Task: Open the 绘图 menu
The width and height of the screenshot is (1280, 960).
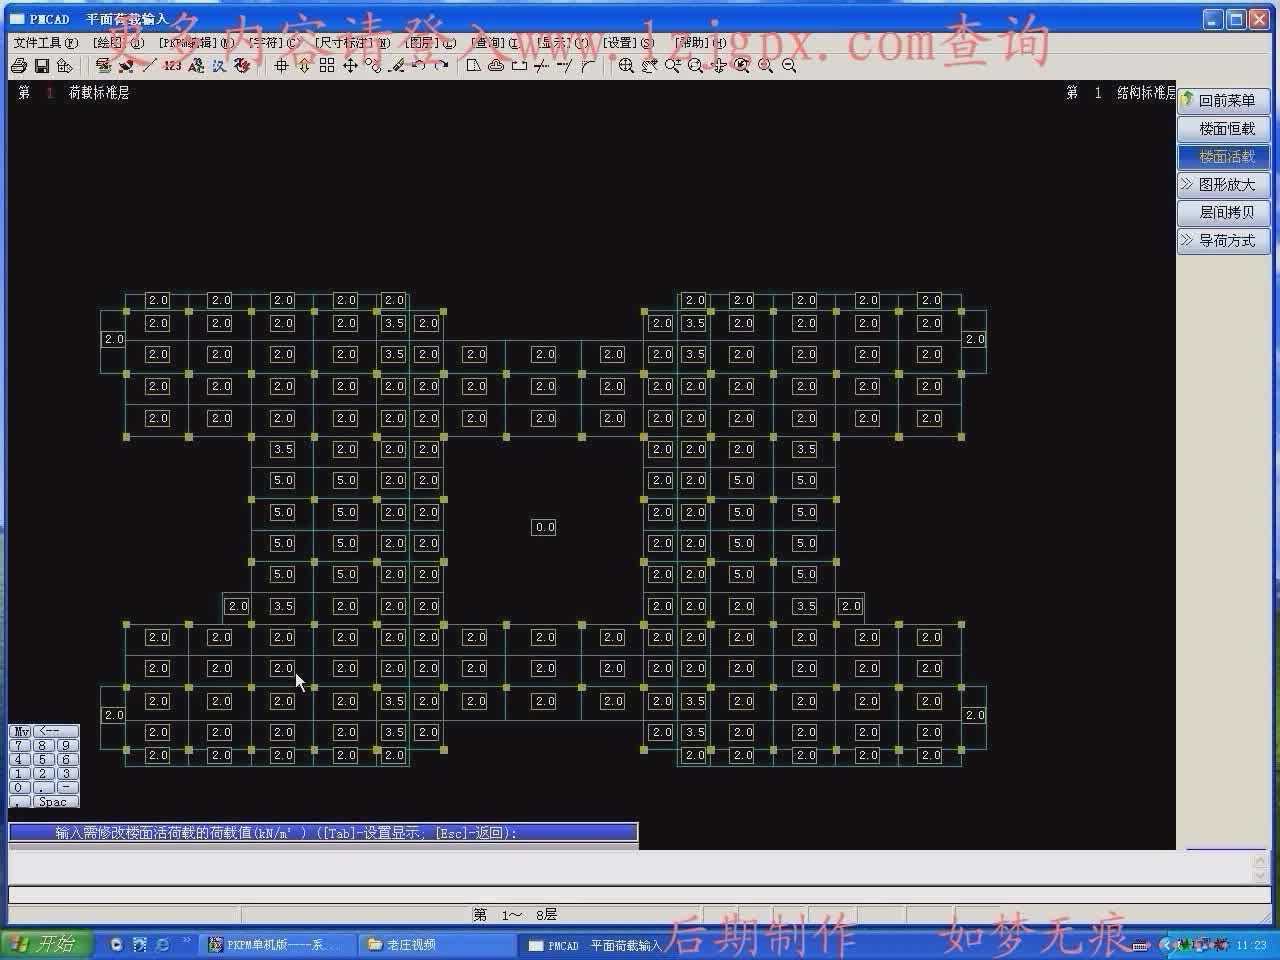Action: 119,43
